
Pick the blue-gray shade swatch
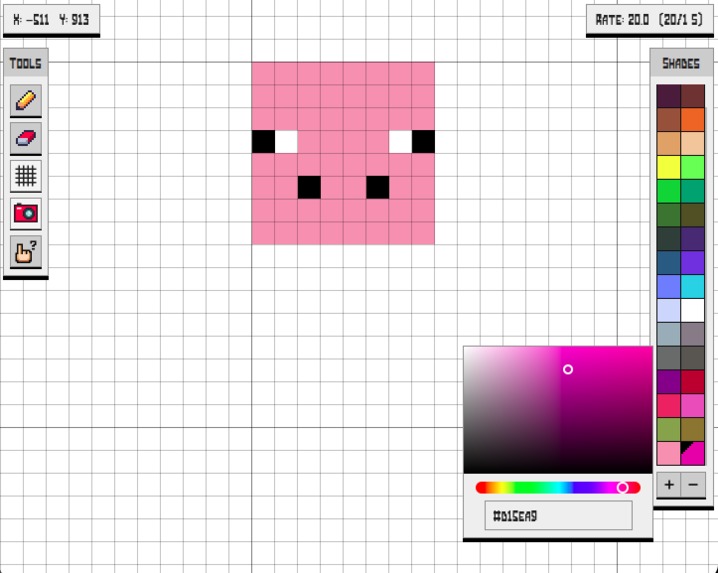(669, 334)
